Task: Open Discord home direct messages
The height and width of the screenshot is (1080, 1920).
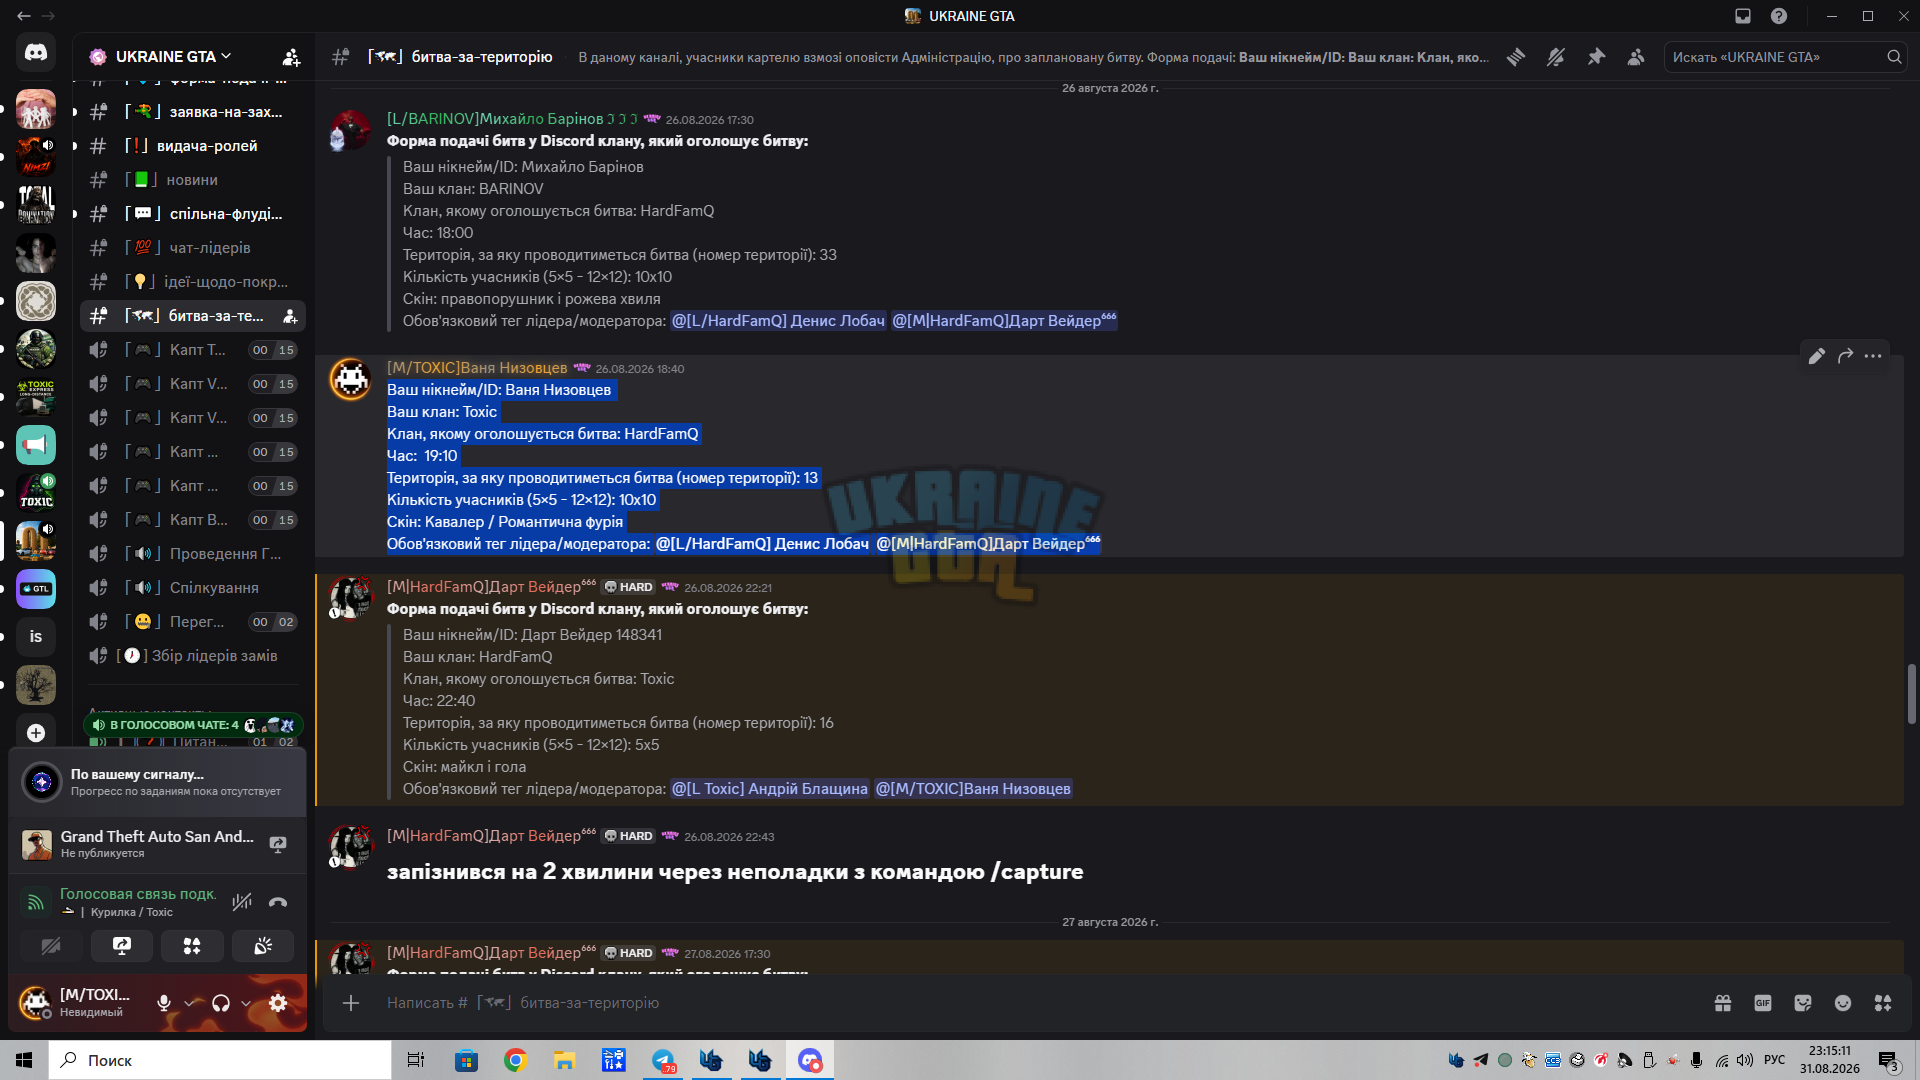Action: (36, 52)
